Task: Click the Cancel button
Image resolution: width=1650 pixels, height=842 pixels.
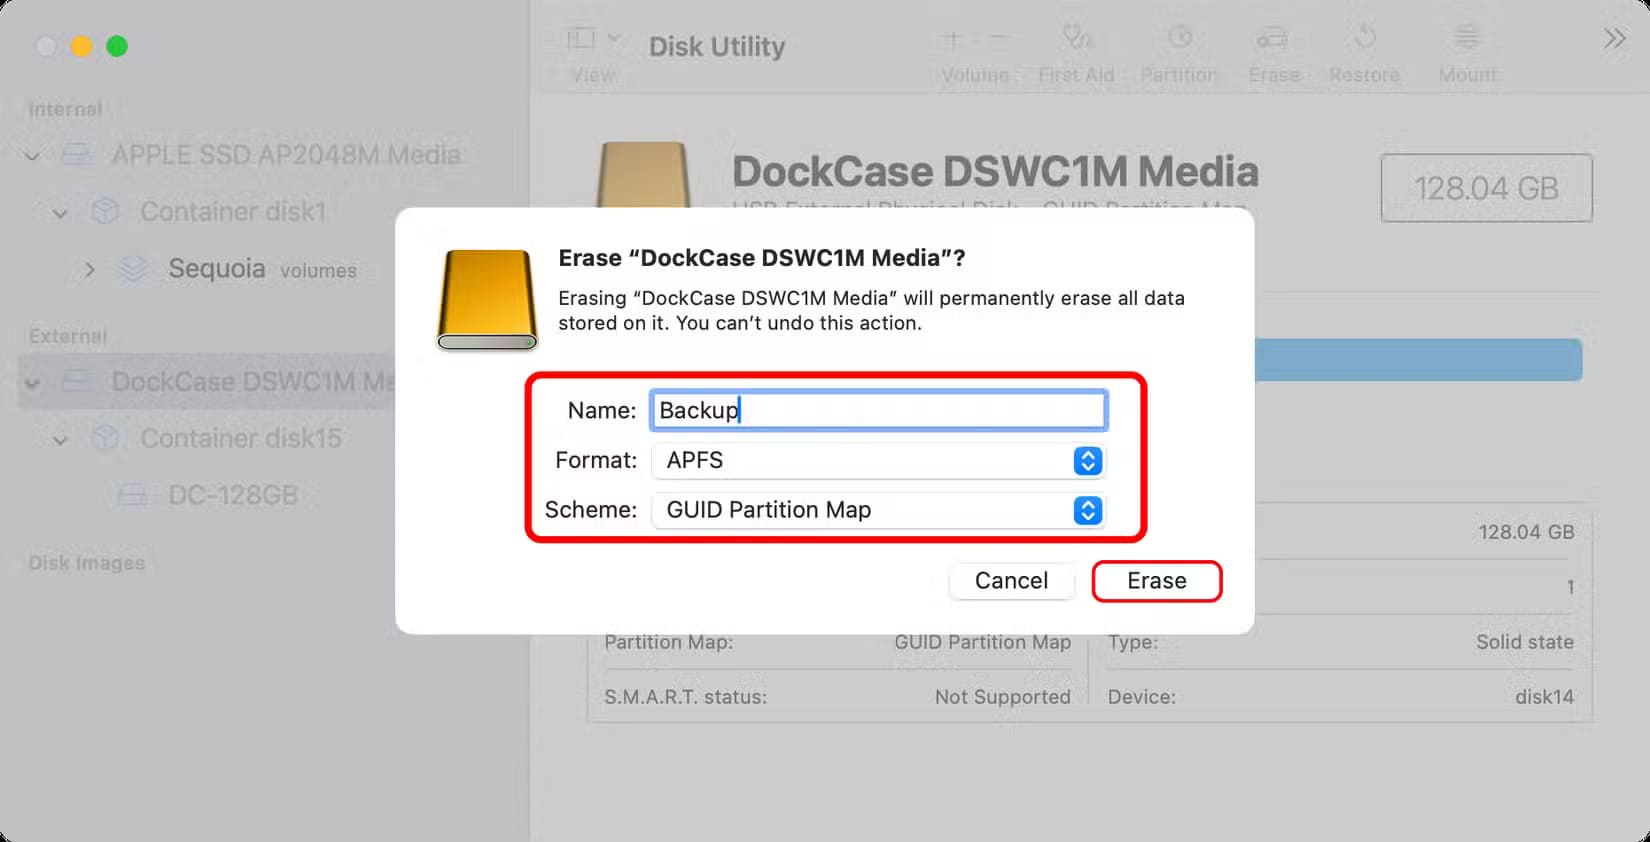Action: 1011,581
